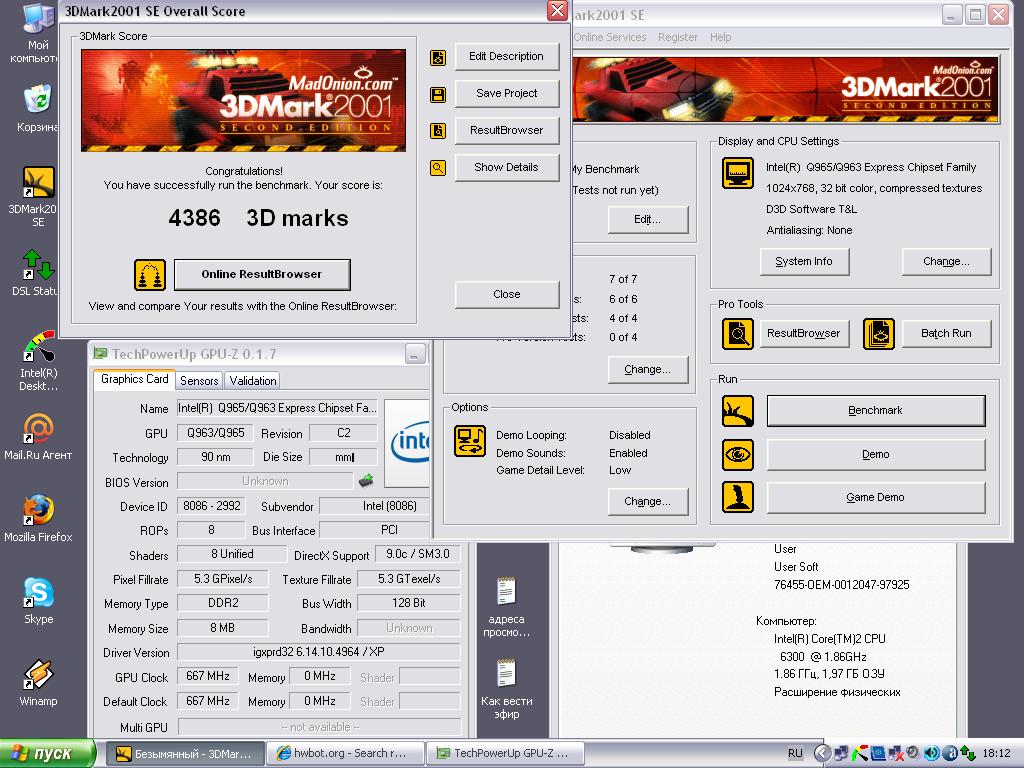Click the Edit... button under My Benchmark
The image size is (1024, 768).
[x=647, y=219]
